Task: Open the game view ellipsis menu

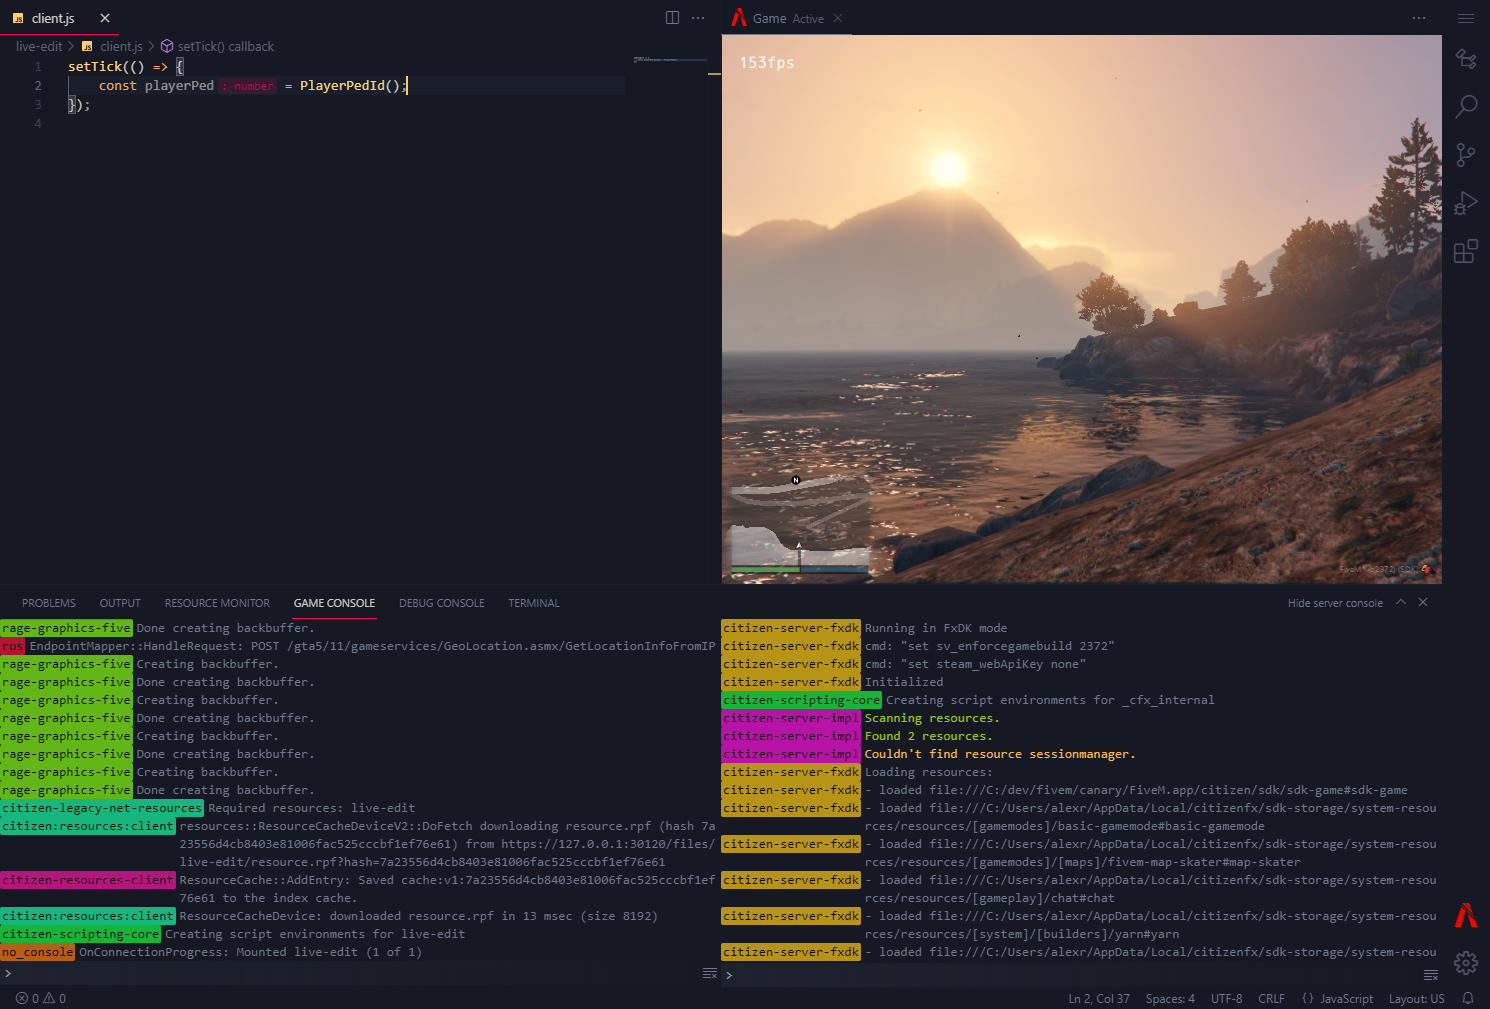Action: pos(1419,17)
